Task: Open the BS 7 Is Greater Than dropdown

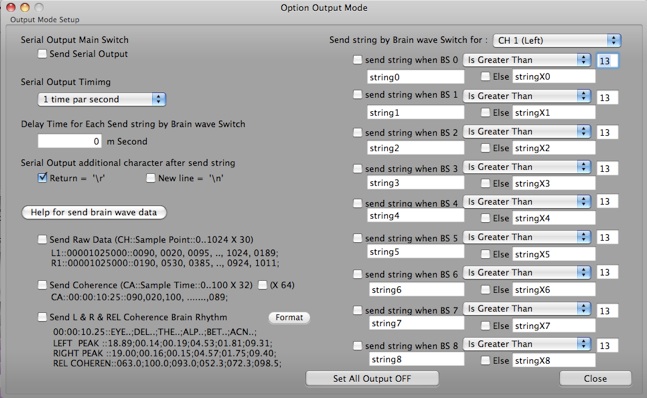Action: tap(527, 309)
